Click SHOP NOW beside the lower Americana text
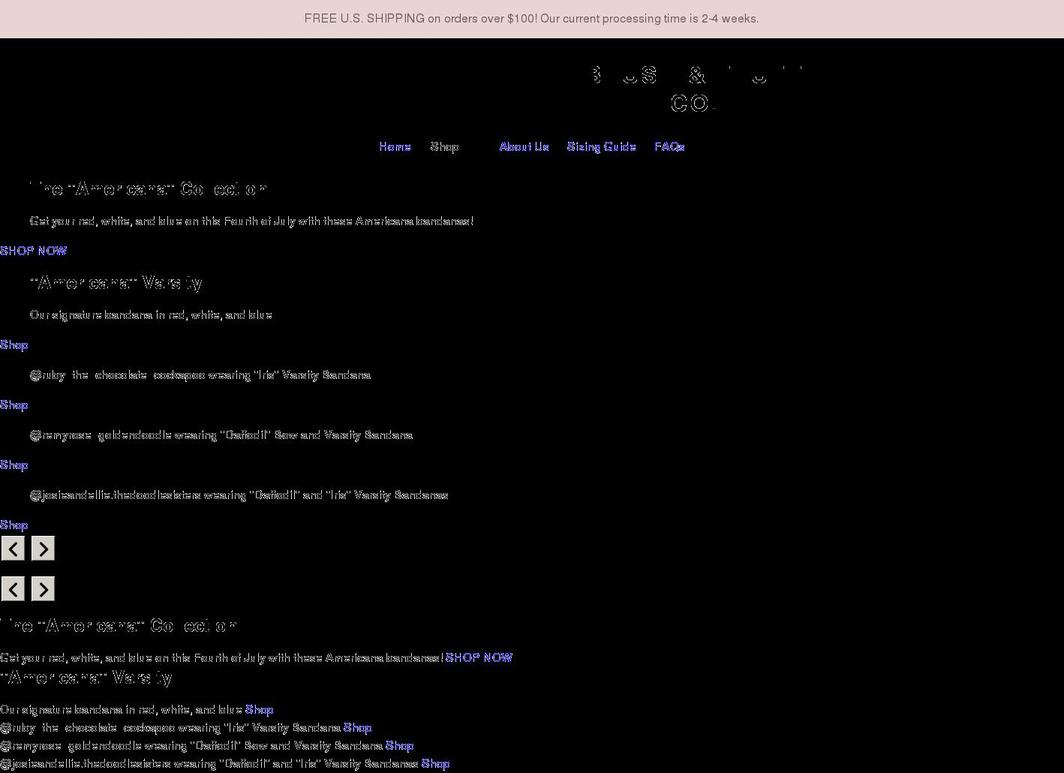1064x773 pixels. (x=479, y=657)
